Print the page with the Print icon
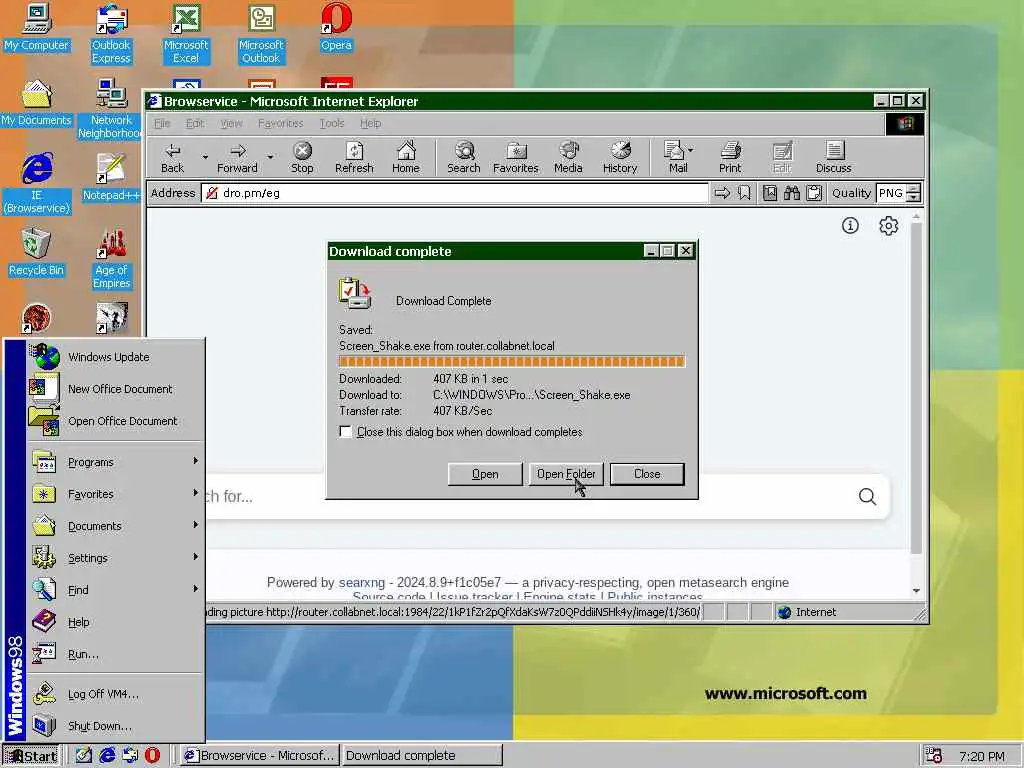 pyautogui.click(x=730, y=157)
